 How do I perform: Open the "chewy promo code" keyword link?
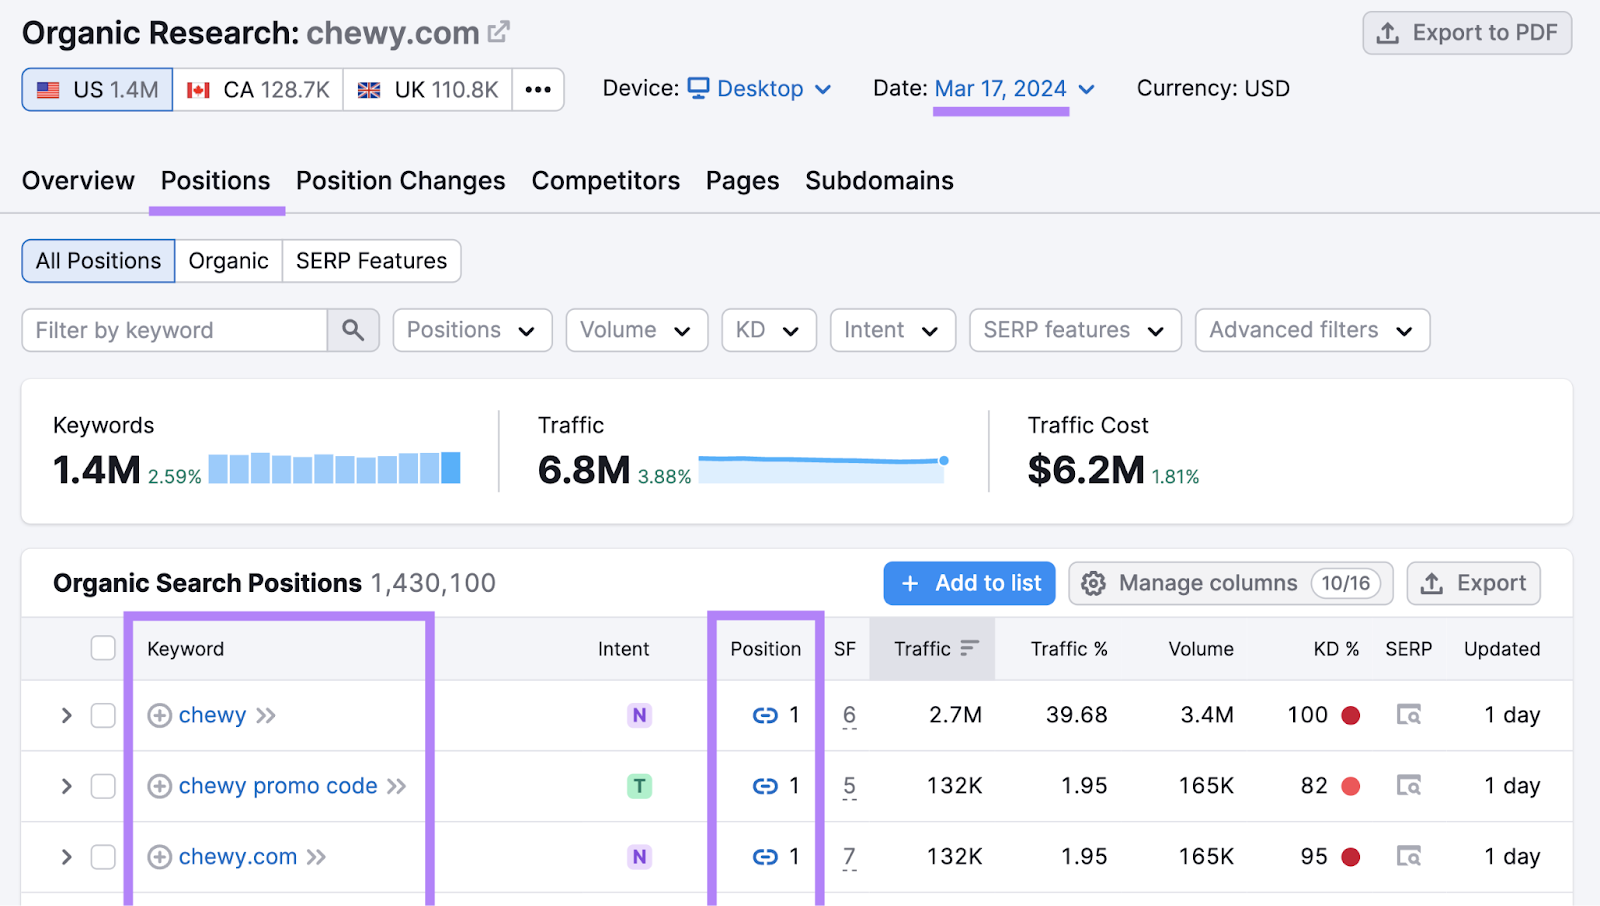coord(277,786)
